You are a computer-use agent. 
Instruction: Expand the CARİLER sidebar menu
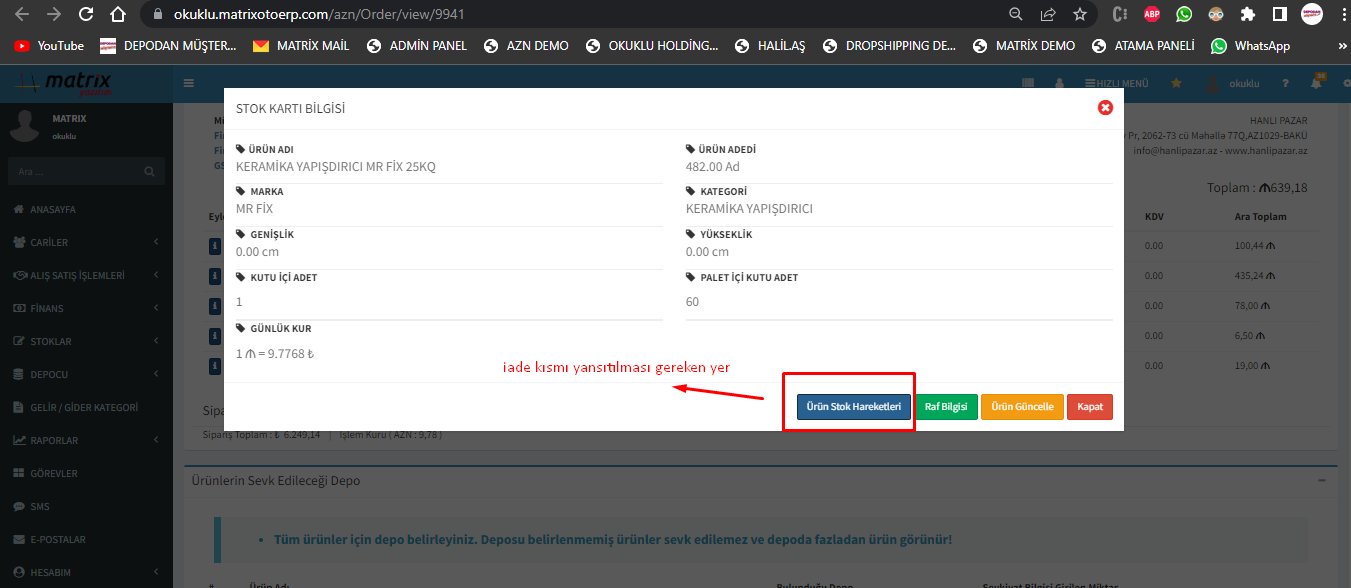coord(86,242)
